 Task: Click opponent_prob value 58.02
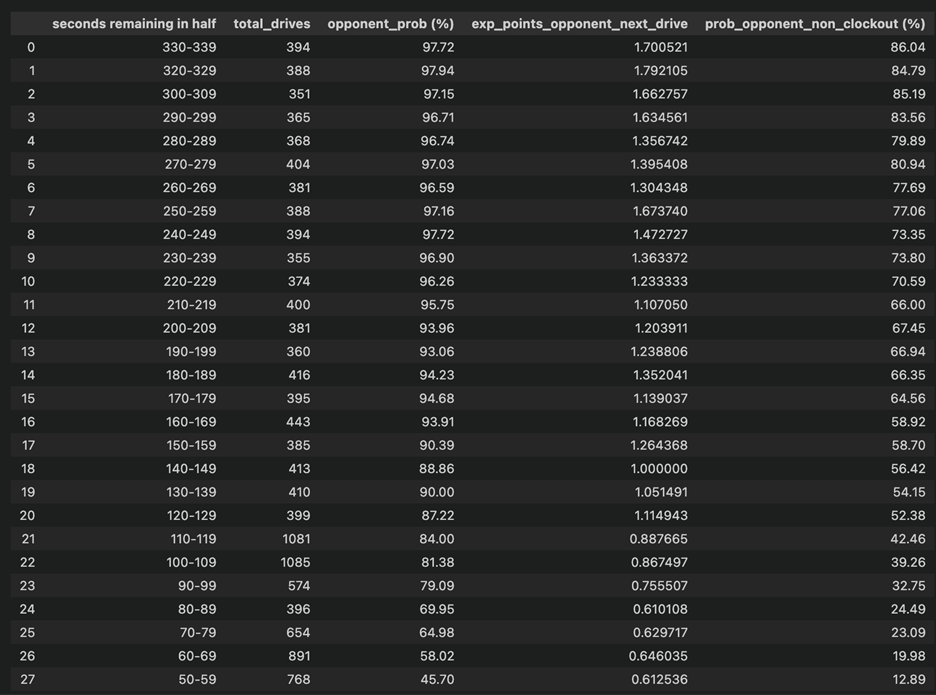[436, 656]
